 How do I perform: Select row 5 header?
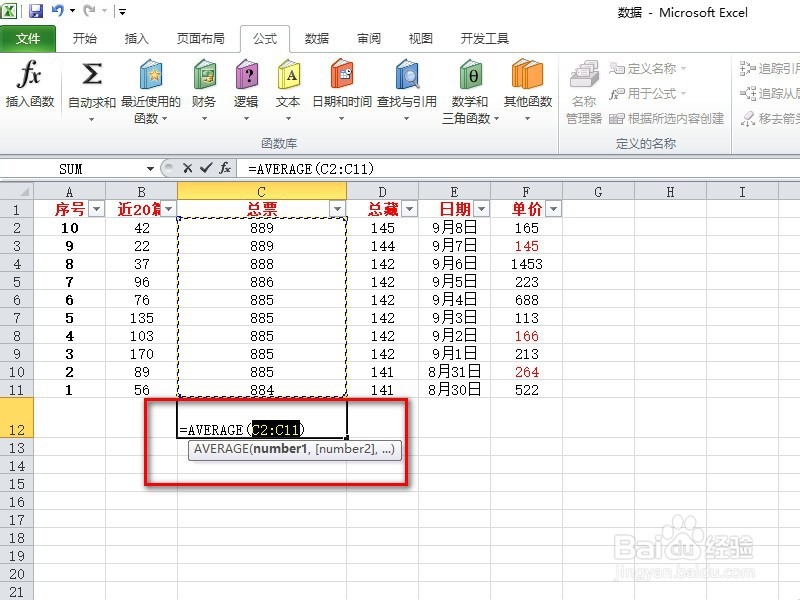tap(17, 282)
